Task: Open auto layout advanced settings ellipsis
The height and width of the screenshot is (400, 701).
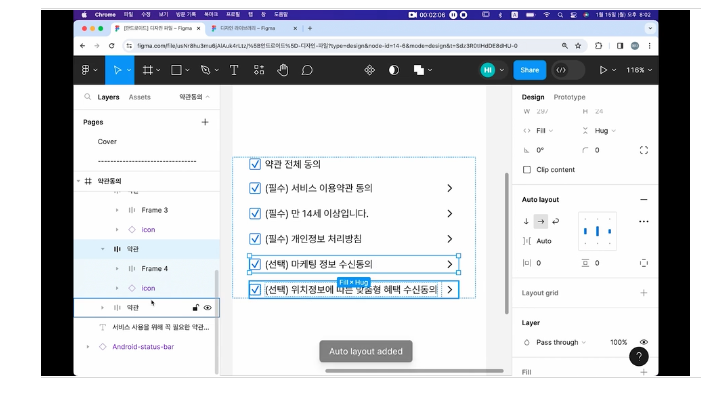Action: click(x=643, y=221)
